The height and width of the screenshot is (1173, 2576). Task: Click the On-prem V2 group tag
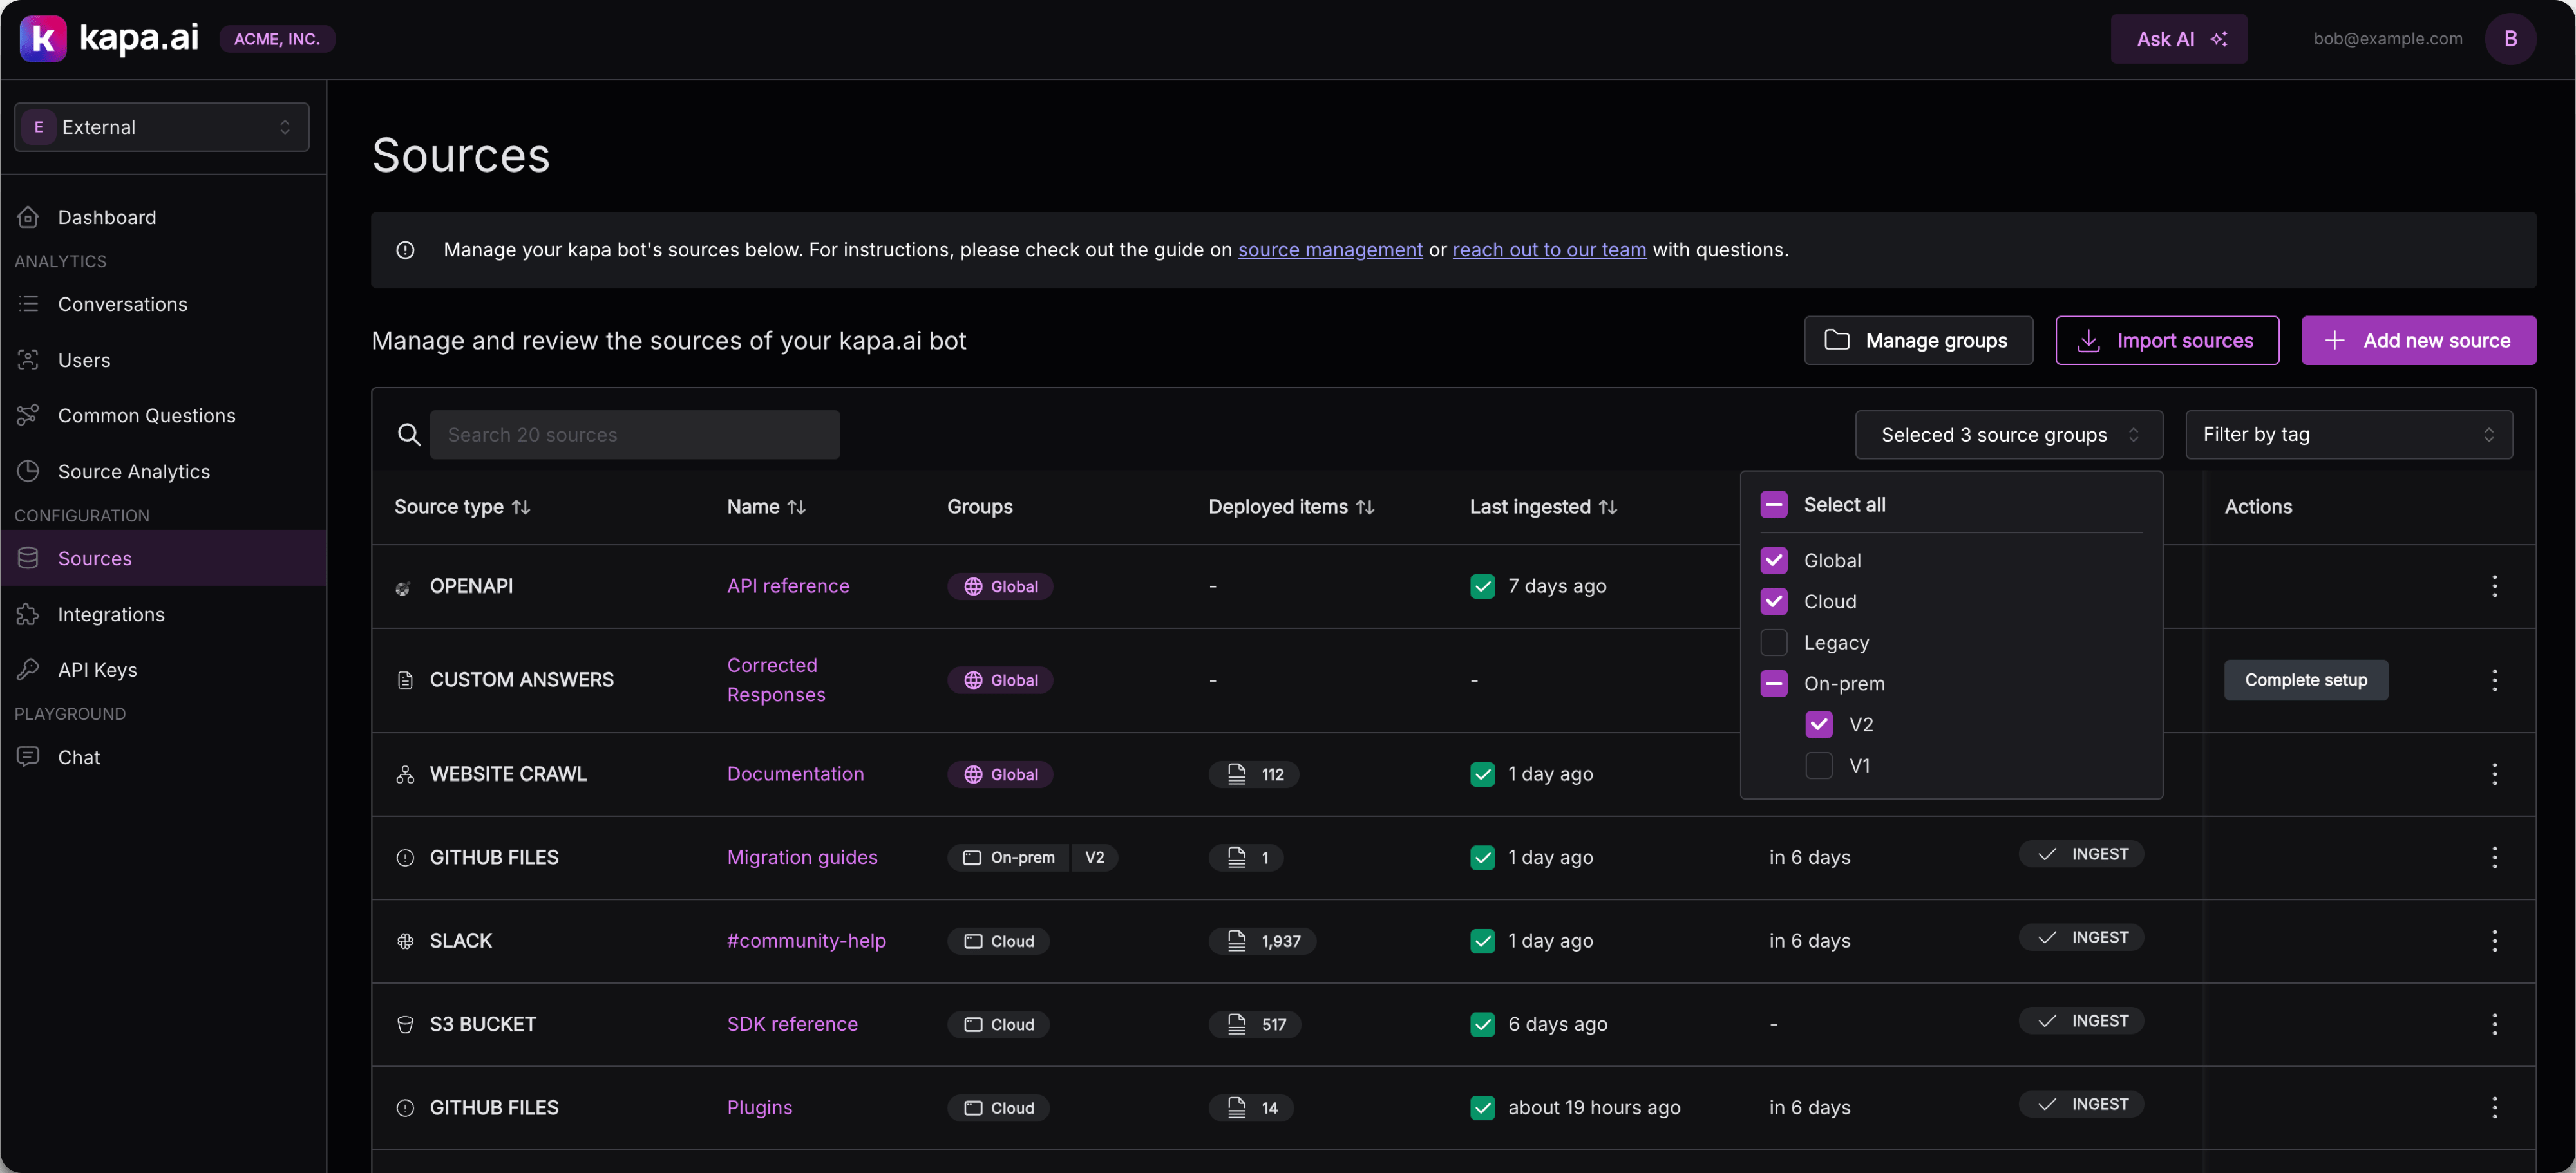click(x=1032, y=857)
